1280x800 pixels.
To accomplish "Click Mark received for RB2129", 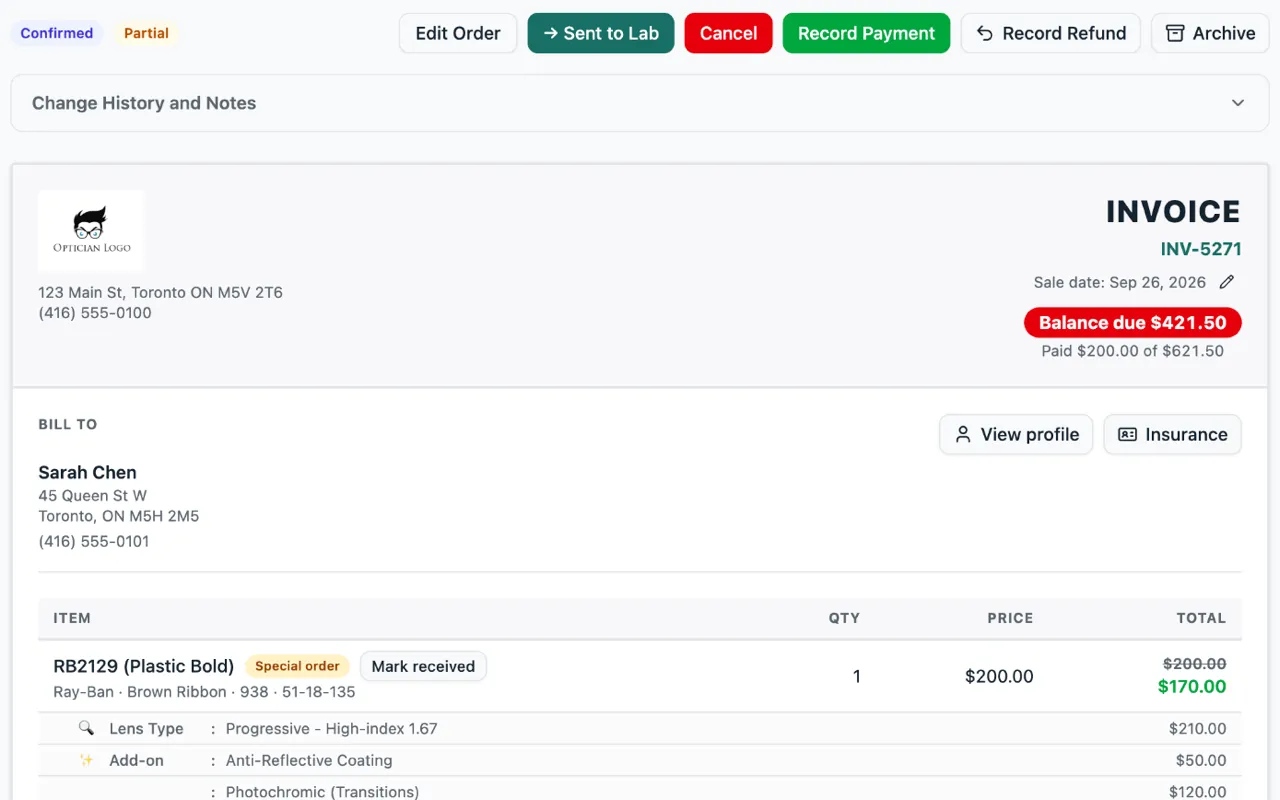I will [423, 666].
